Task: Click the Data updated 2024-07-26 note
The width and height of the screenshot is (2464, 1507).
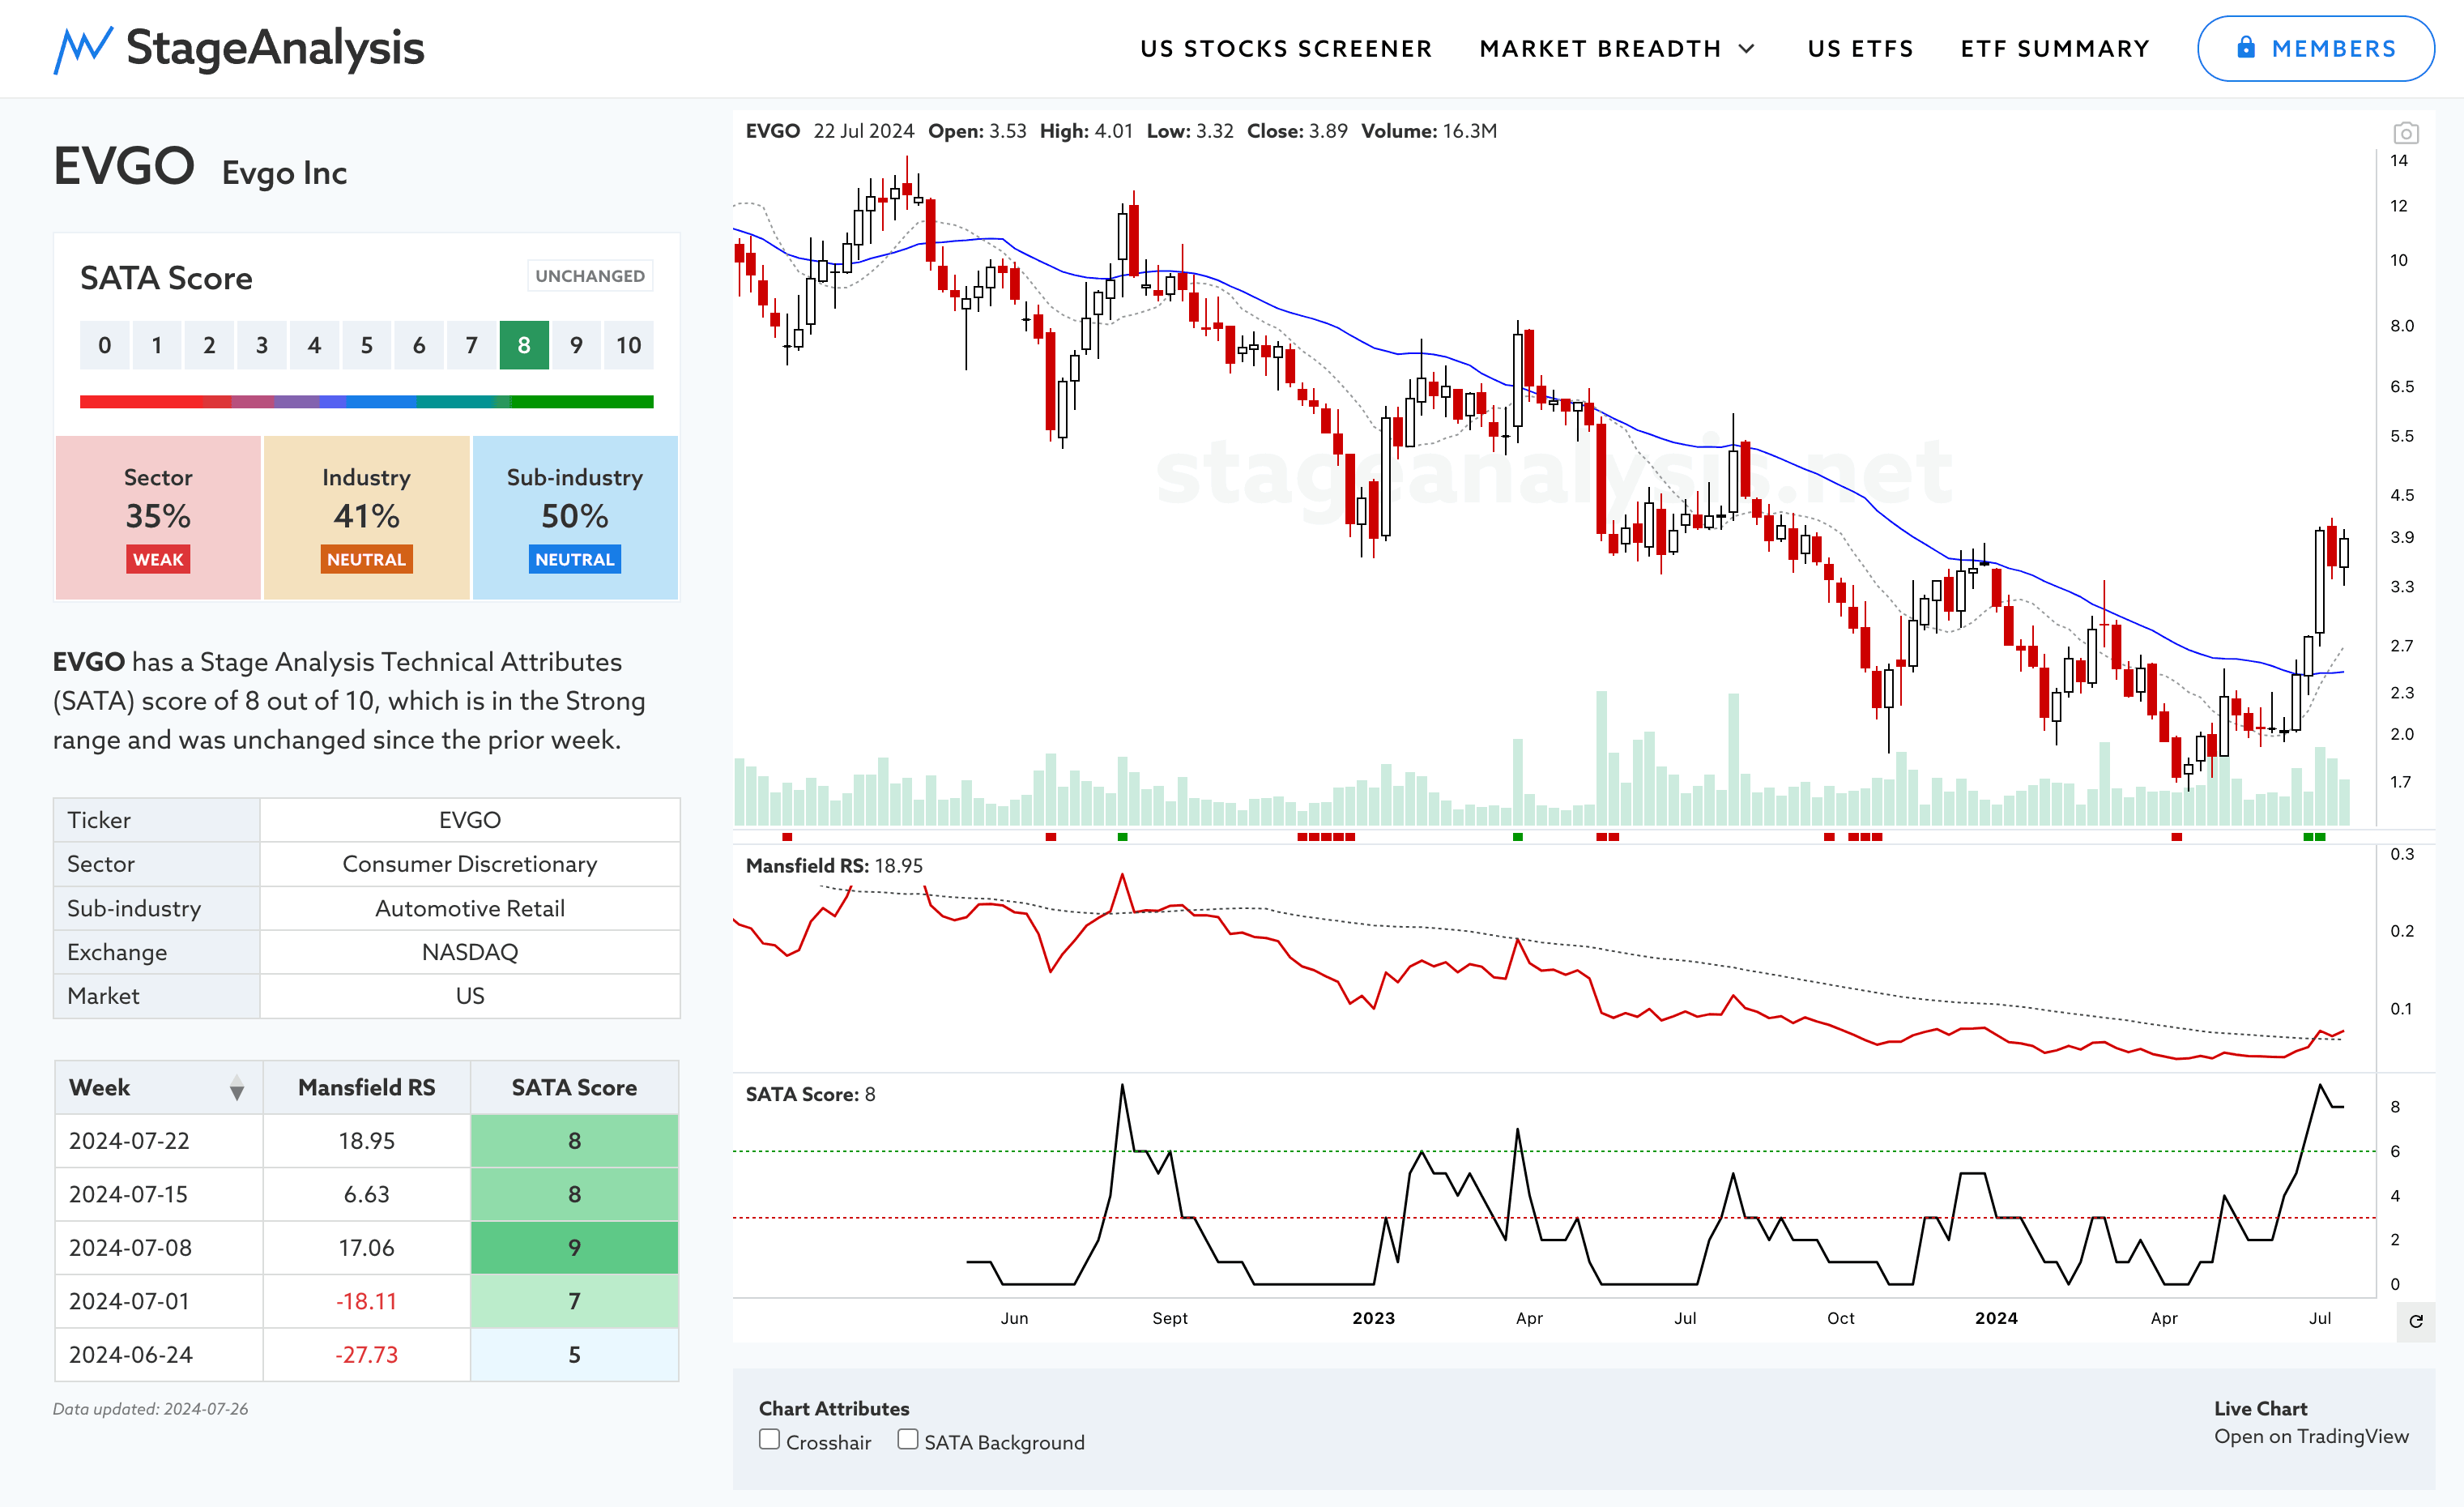Action: point(150,1409)
